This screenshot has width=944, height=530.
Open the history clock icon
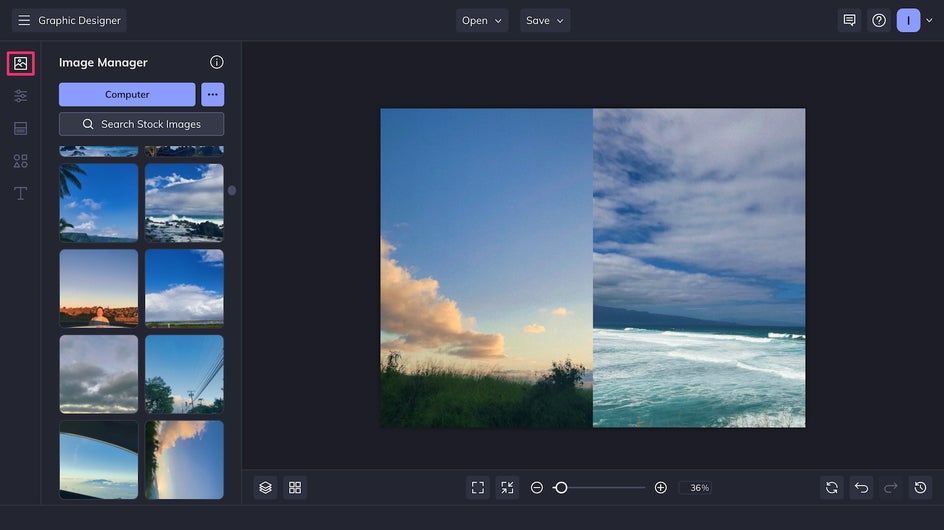(x=921, y=487)
